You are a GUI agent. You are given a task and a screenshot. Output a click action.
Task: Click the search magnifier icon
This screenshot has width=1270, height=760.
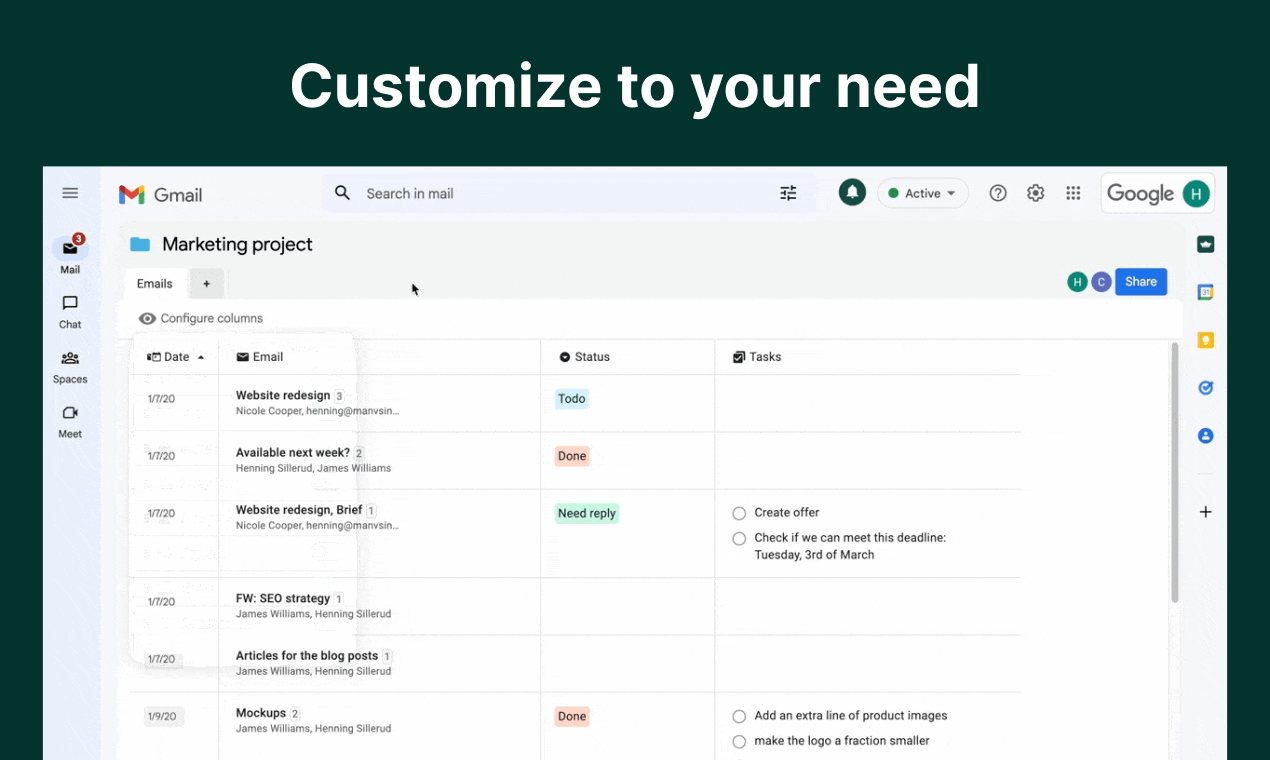point(342,193)
